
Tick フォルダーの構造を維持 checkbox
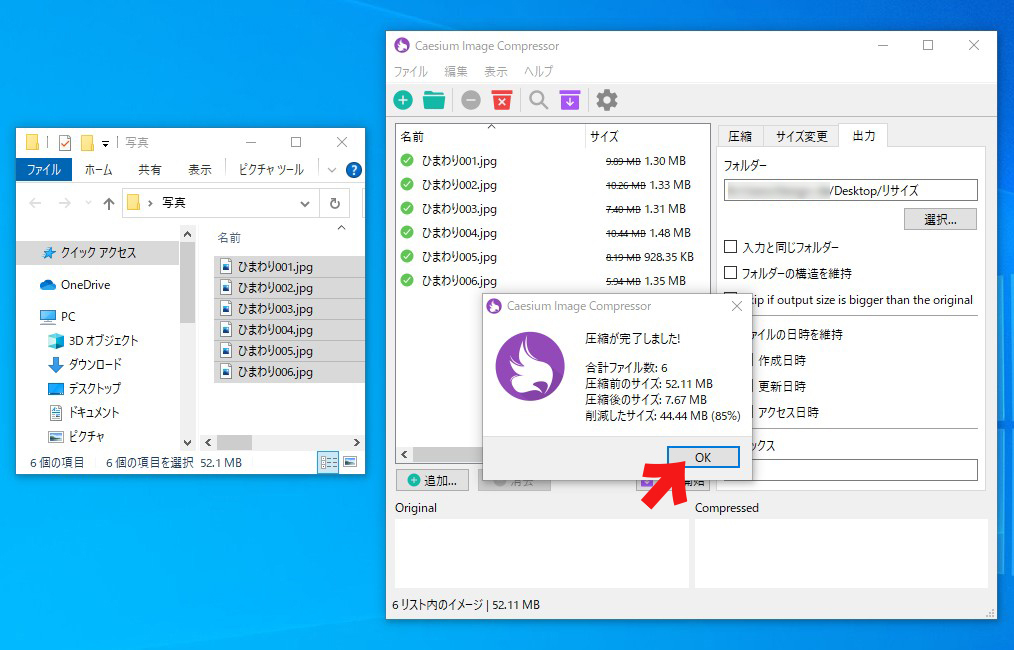(x=731, y=272)
